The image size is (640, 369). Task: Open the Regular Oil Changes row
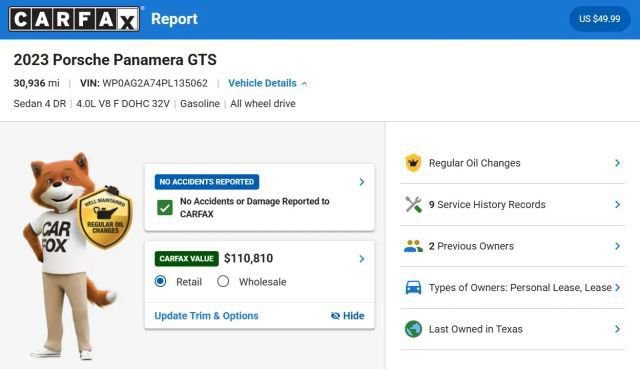coord(512,163)
